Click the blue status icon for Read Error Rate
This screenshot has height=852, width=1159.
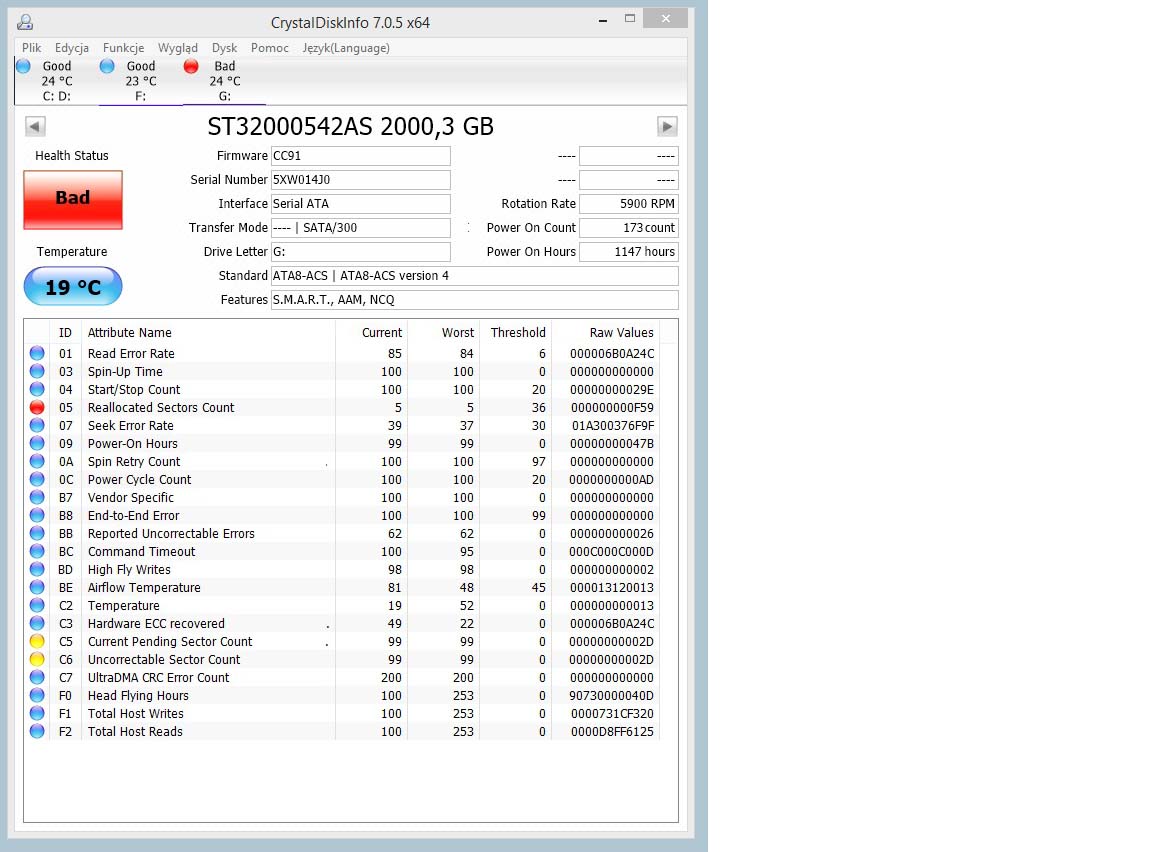point(37,353)
